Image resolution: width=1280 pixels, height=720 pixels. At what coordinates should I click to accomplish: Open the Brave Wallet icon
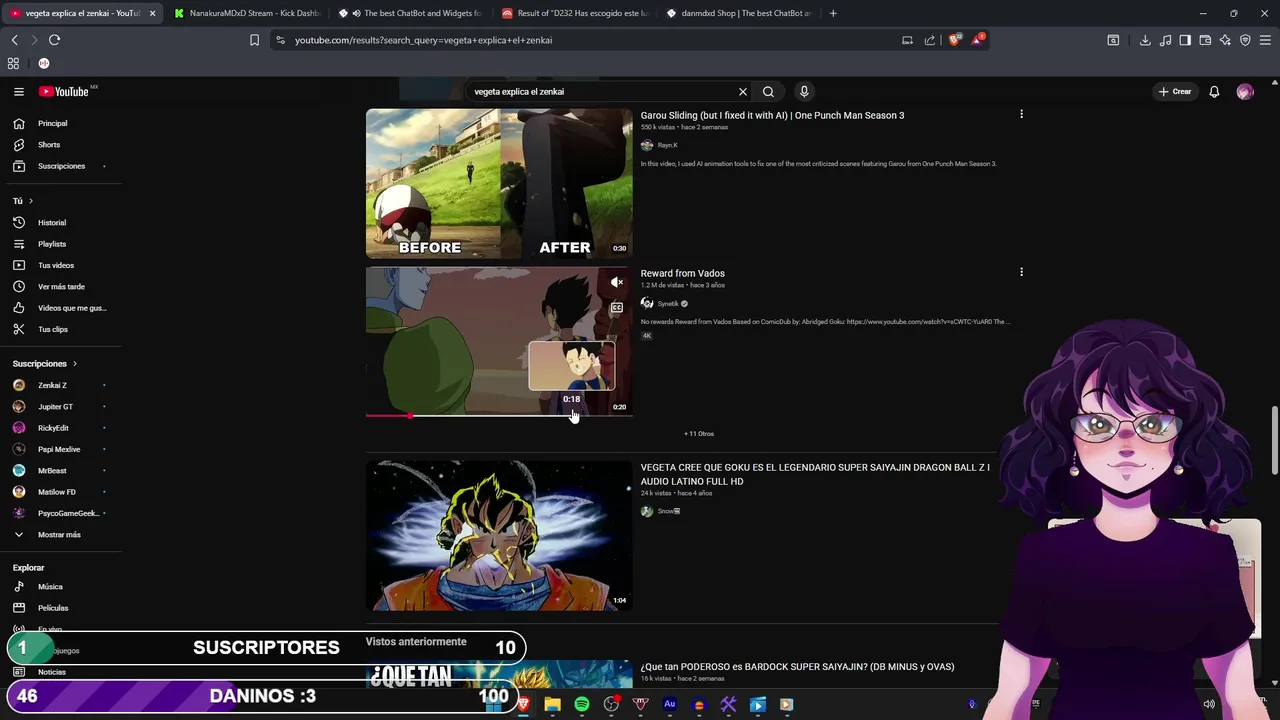(x=1205, y=40)
